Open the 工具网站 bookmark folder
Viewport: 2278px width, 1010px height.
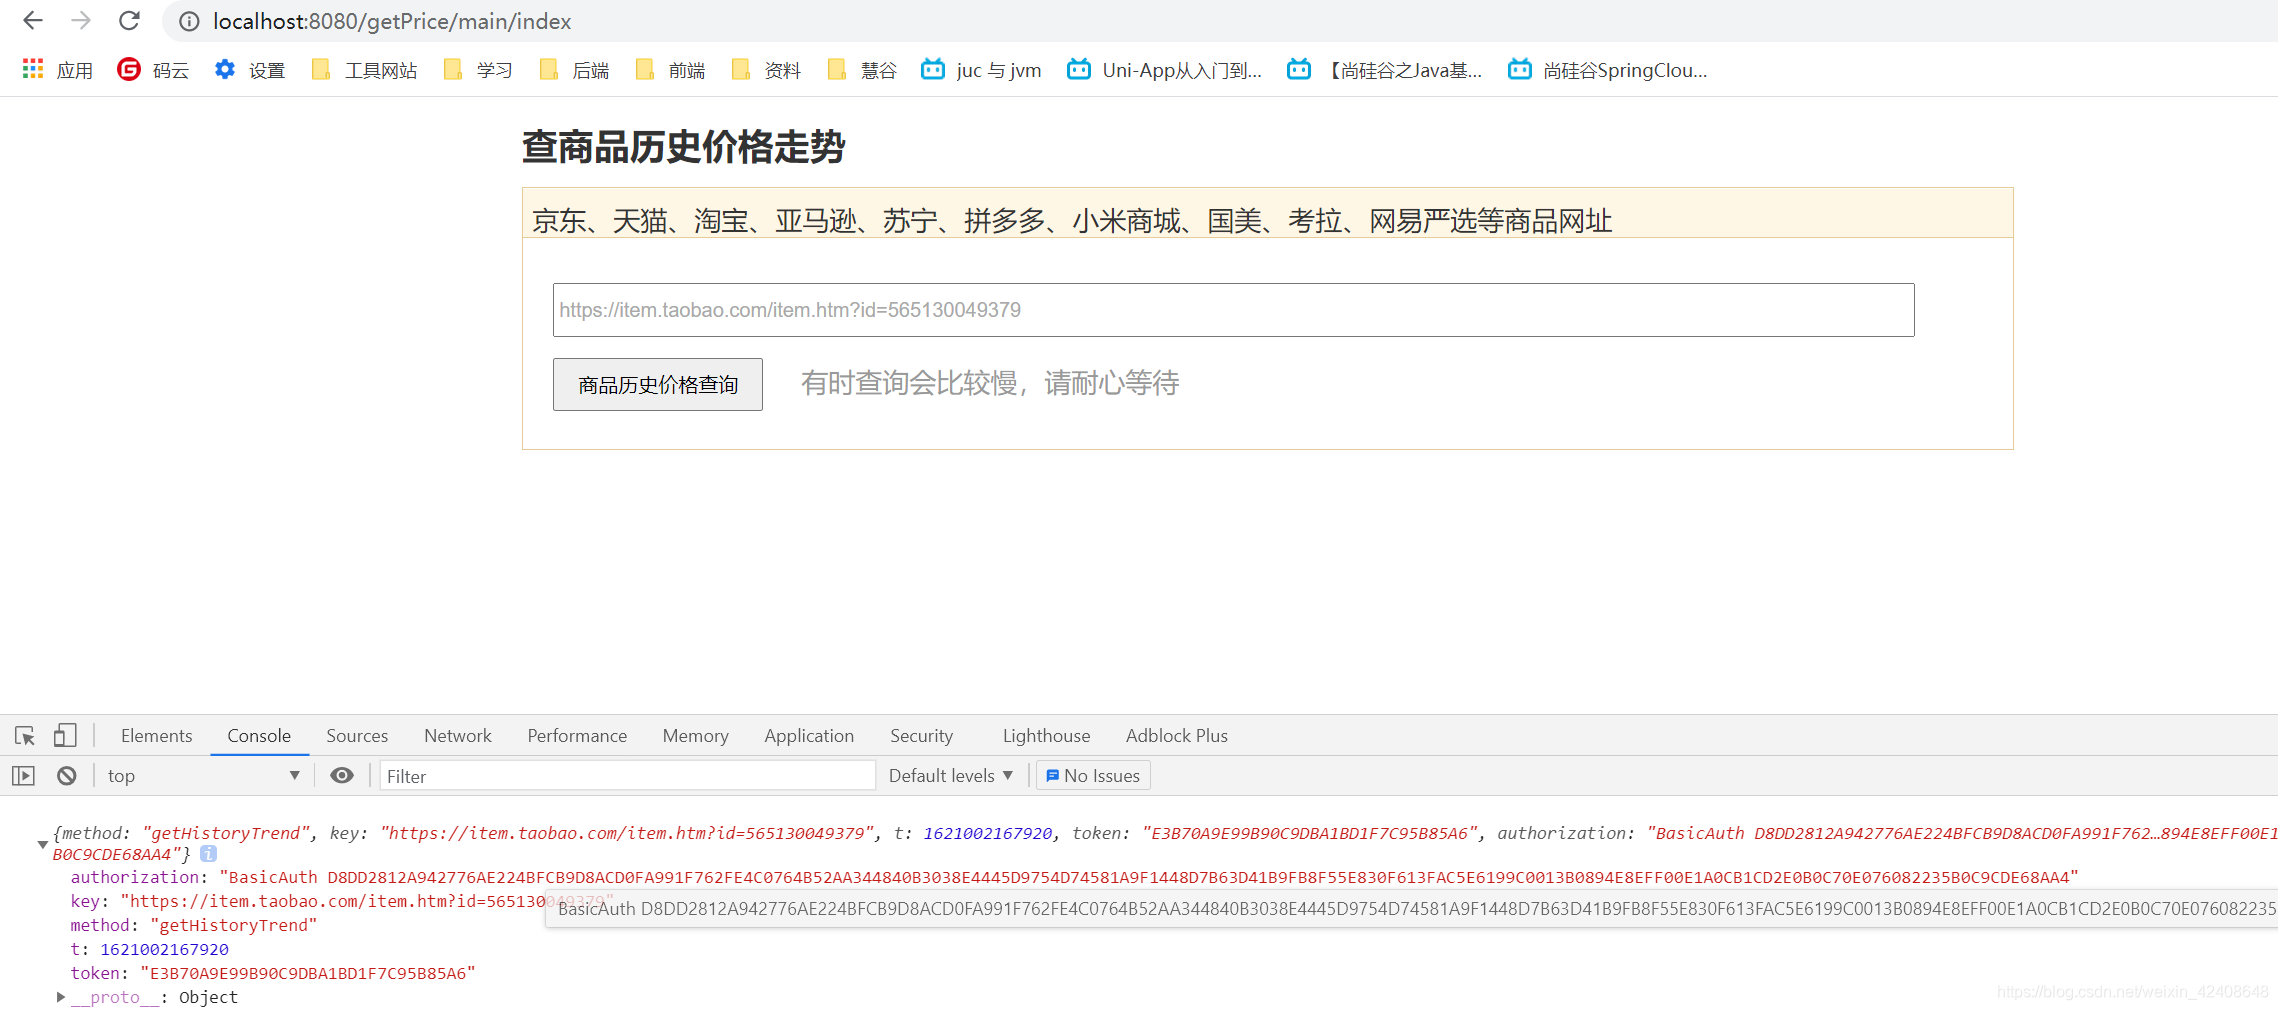click(x=364, y=70)
